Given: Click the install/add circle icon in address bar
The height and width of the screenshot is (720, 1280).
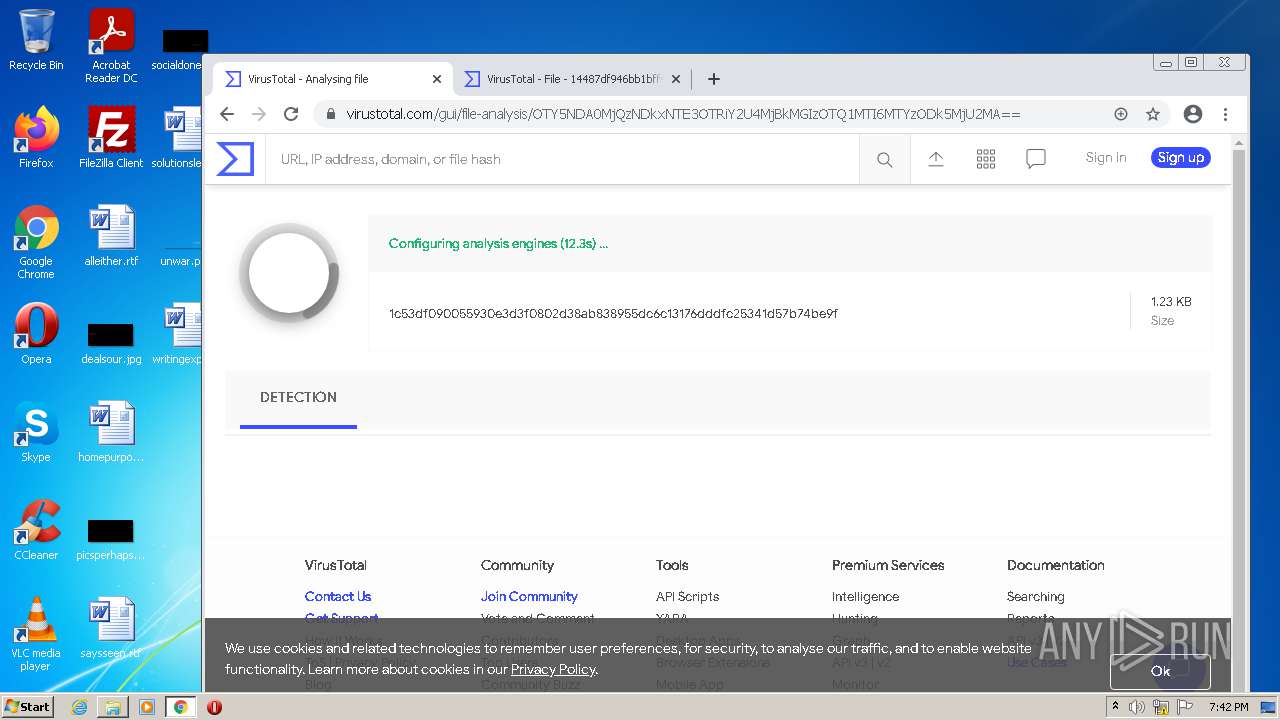Looking at the screenshot, I should coord(1121,114).
